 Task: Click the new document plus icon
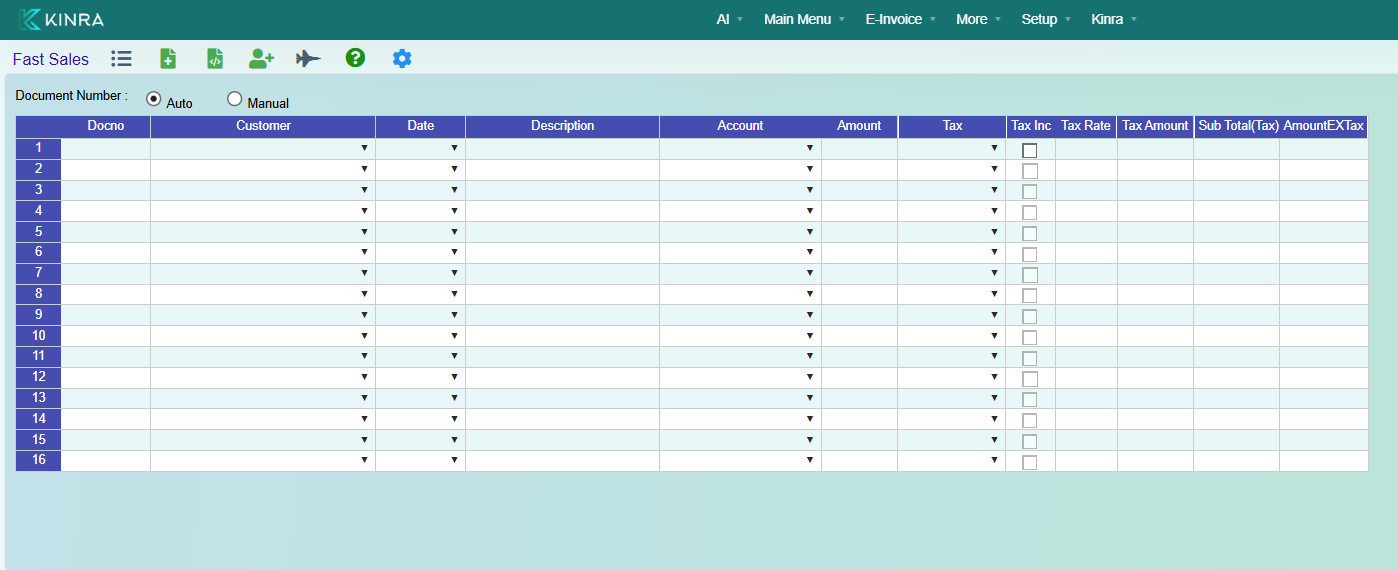click(x=168, y=59)
